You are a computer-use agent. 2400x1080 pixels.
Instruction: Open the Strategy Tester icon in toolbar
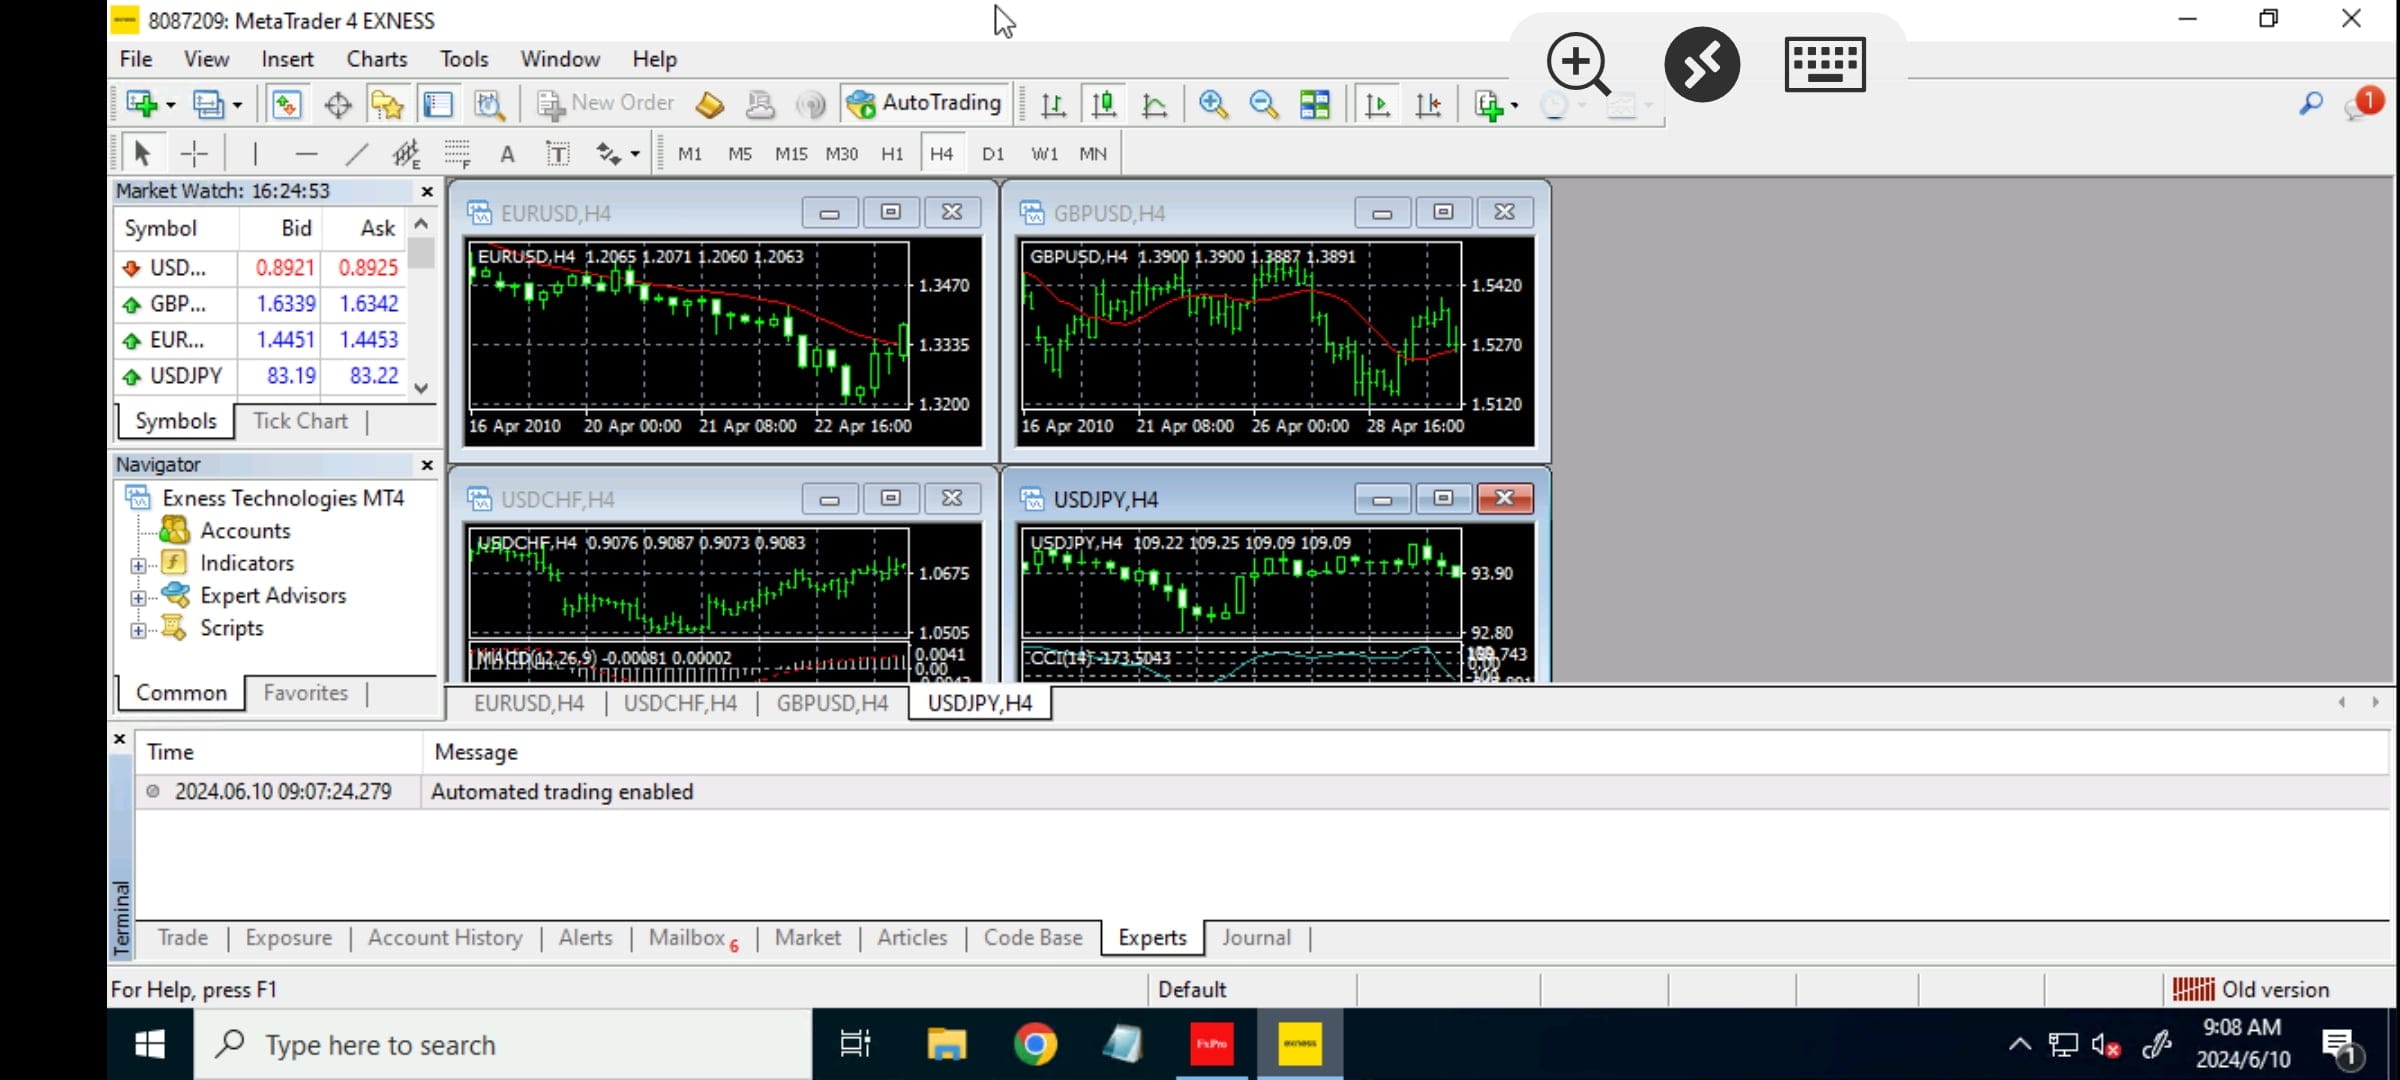[489, 104]
